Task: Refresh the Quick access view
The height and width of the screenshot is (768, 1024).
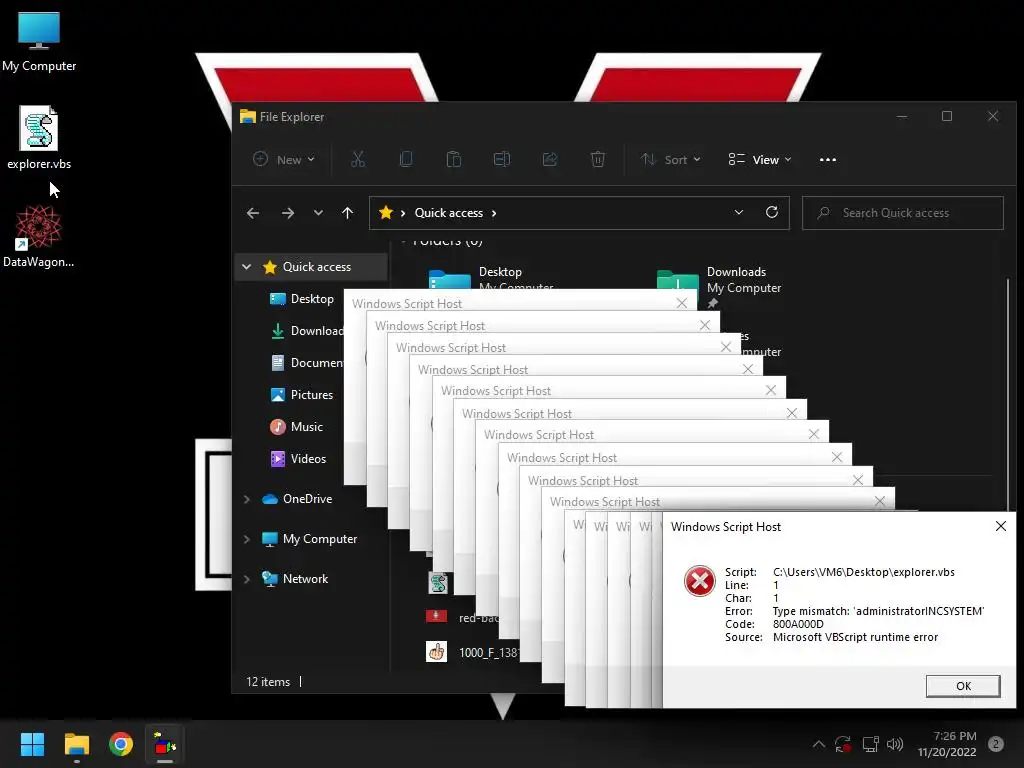Action: click(772, 212)
